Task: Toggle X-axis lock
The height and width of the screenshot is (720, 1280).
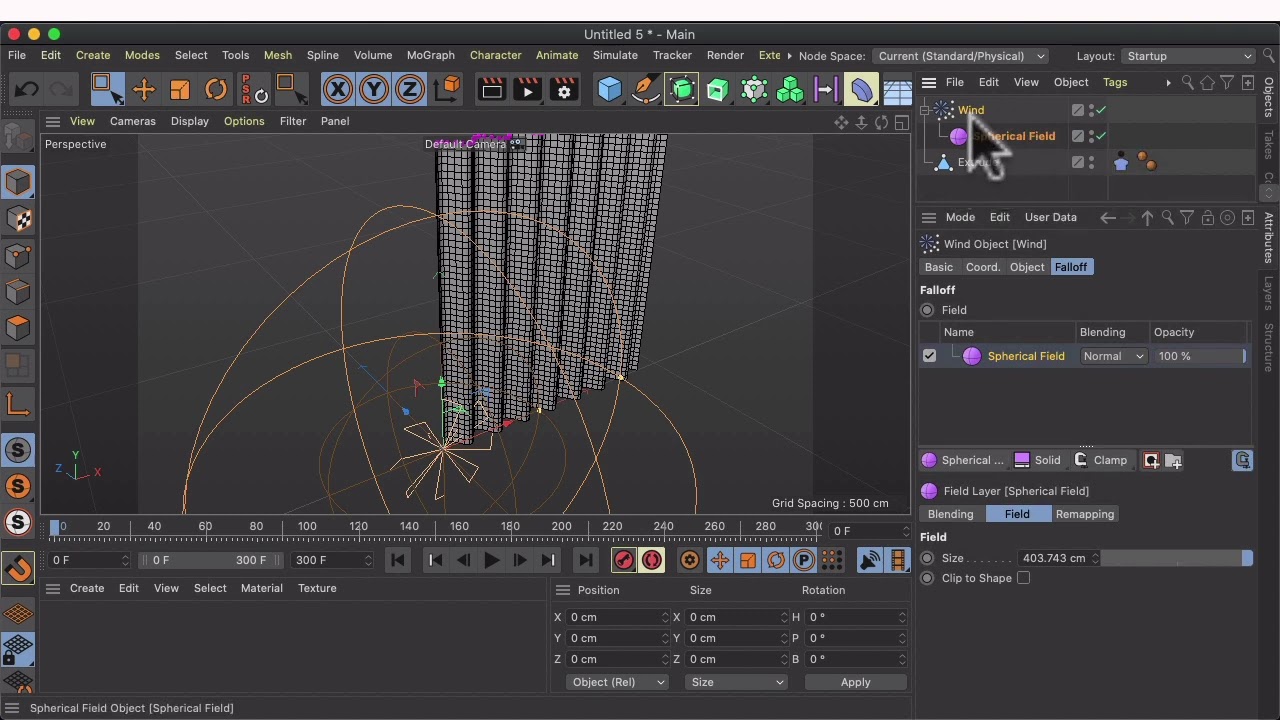Action: point(338,90)
